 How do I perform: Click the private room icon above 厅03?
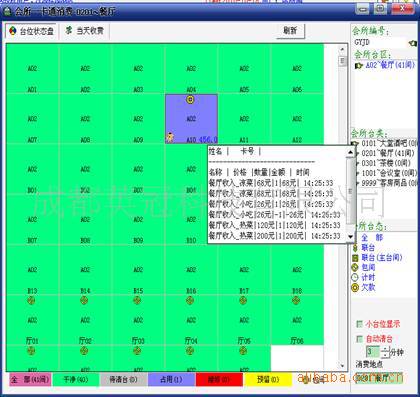pos(137,301)
